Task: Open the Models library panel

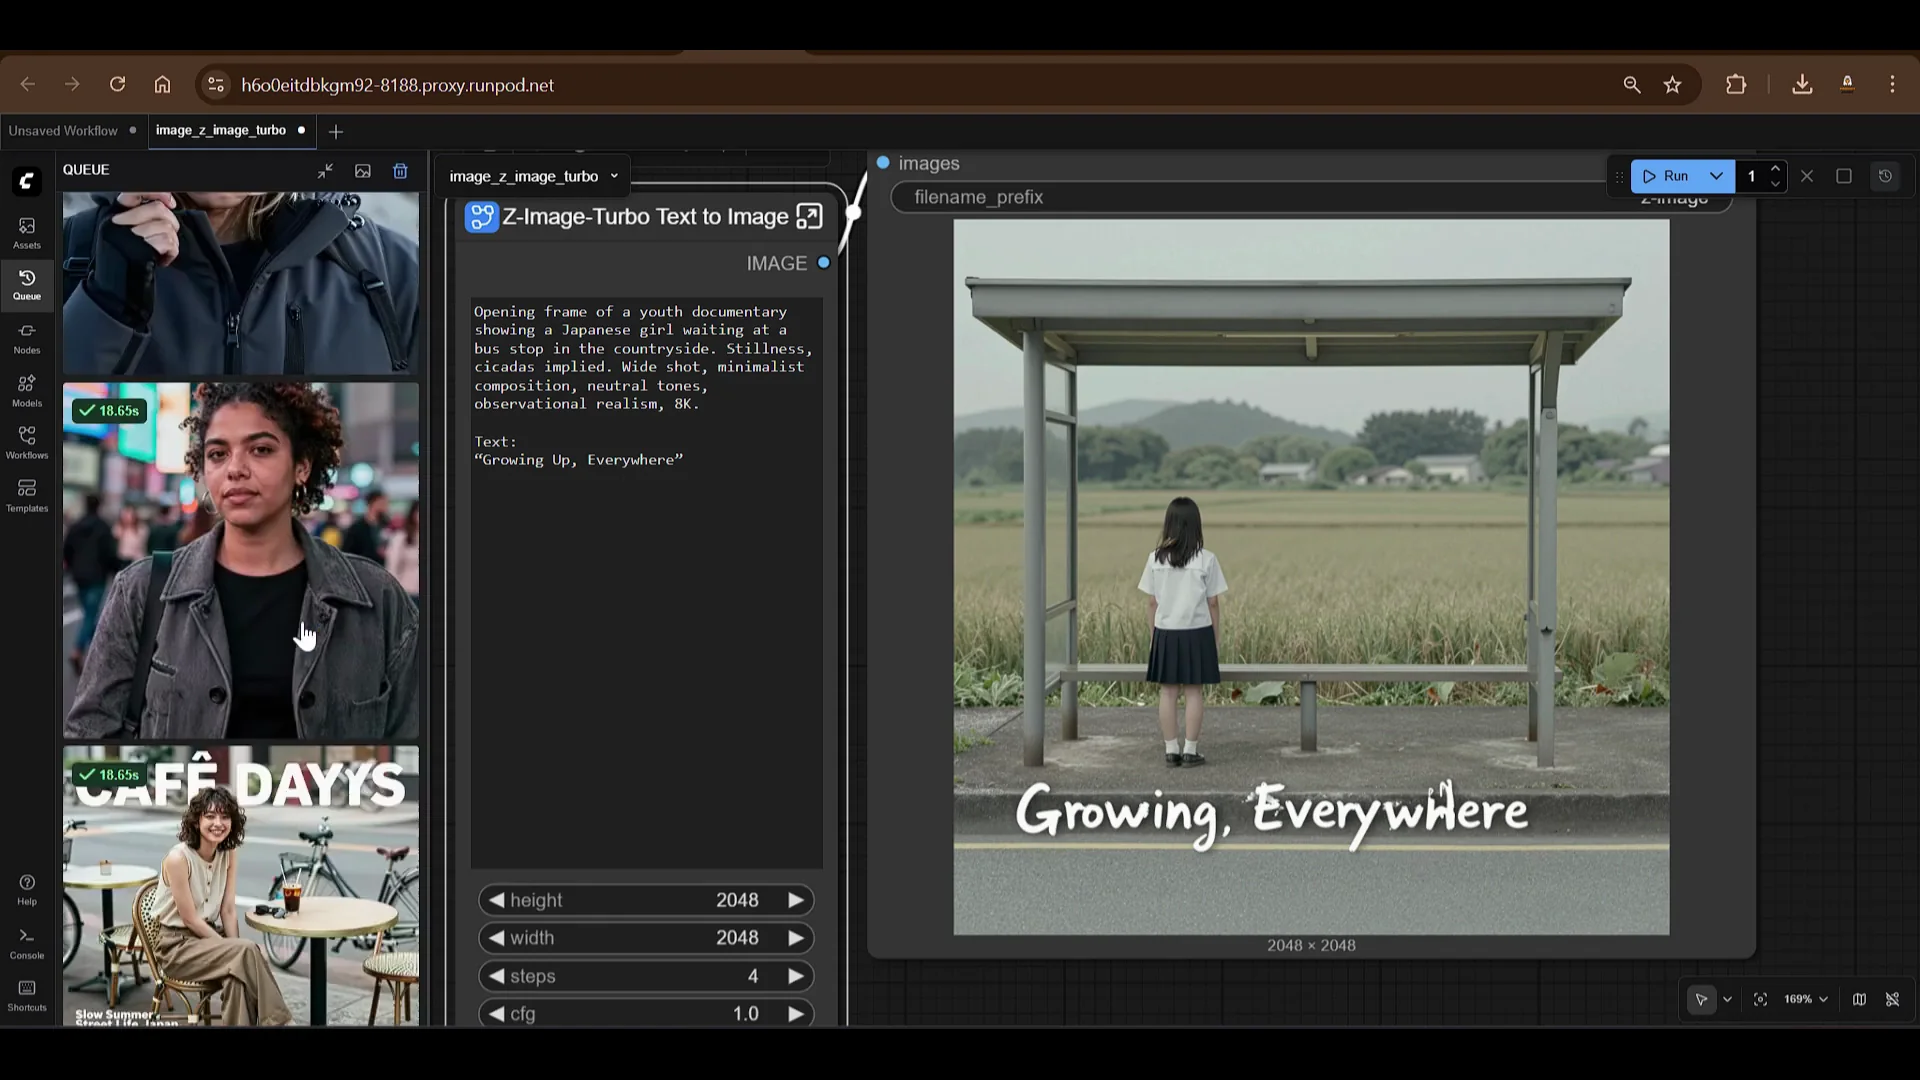Action: click(26, 388)
